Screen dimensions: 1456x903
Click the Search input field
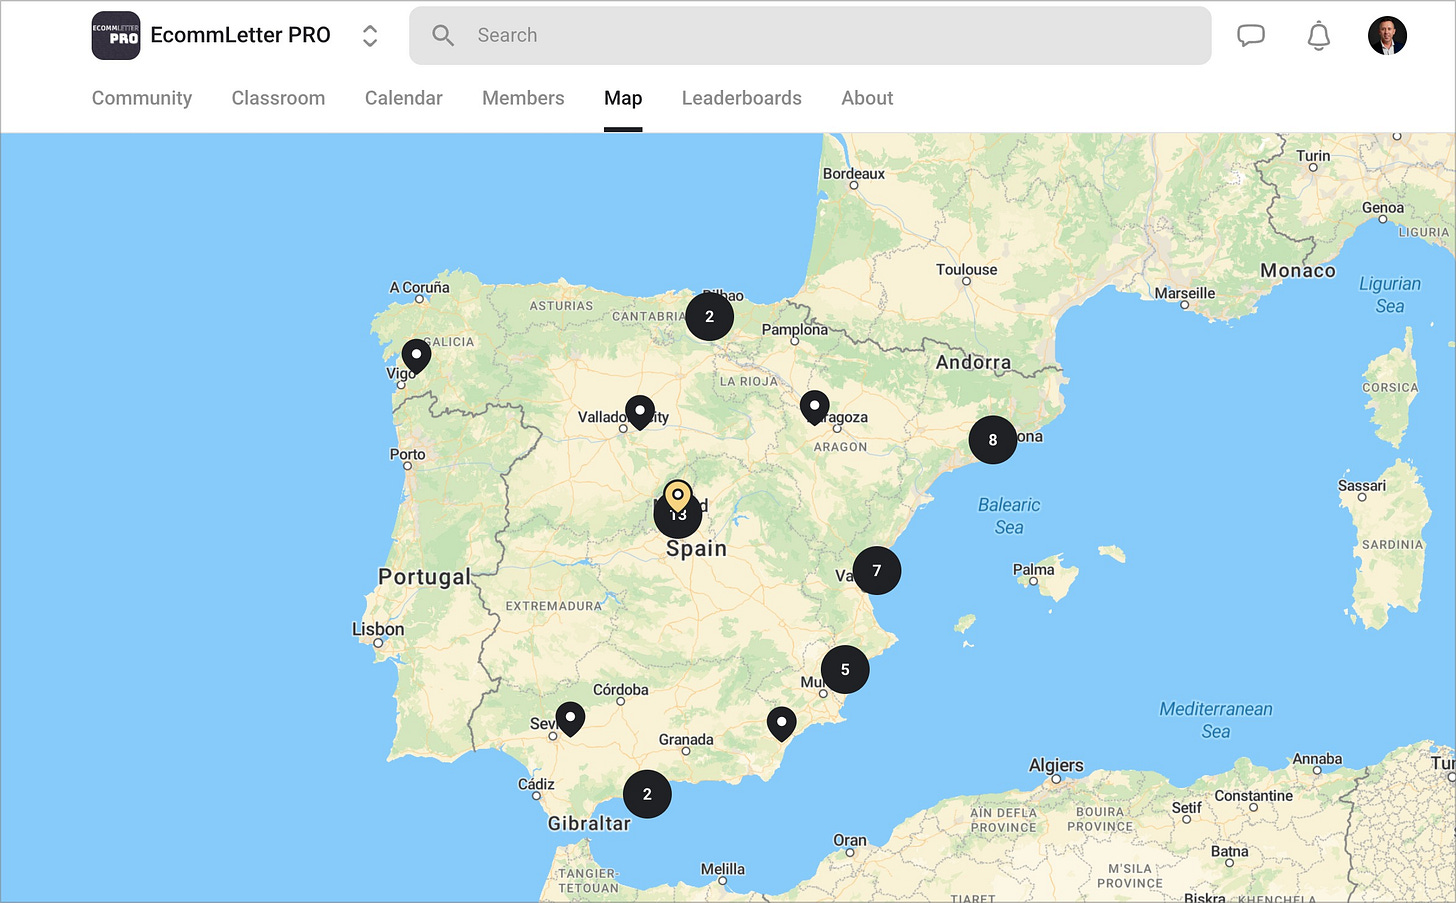click(x=810, y=36)
